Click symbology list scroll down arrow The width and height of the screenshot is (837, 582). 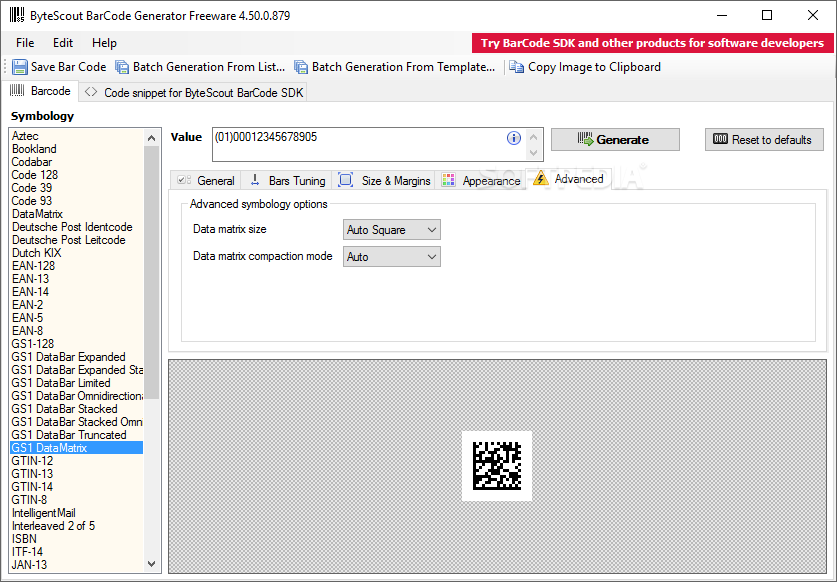[x=152, y=563]
